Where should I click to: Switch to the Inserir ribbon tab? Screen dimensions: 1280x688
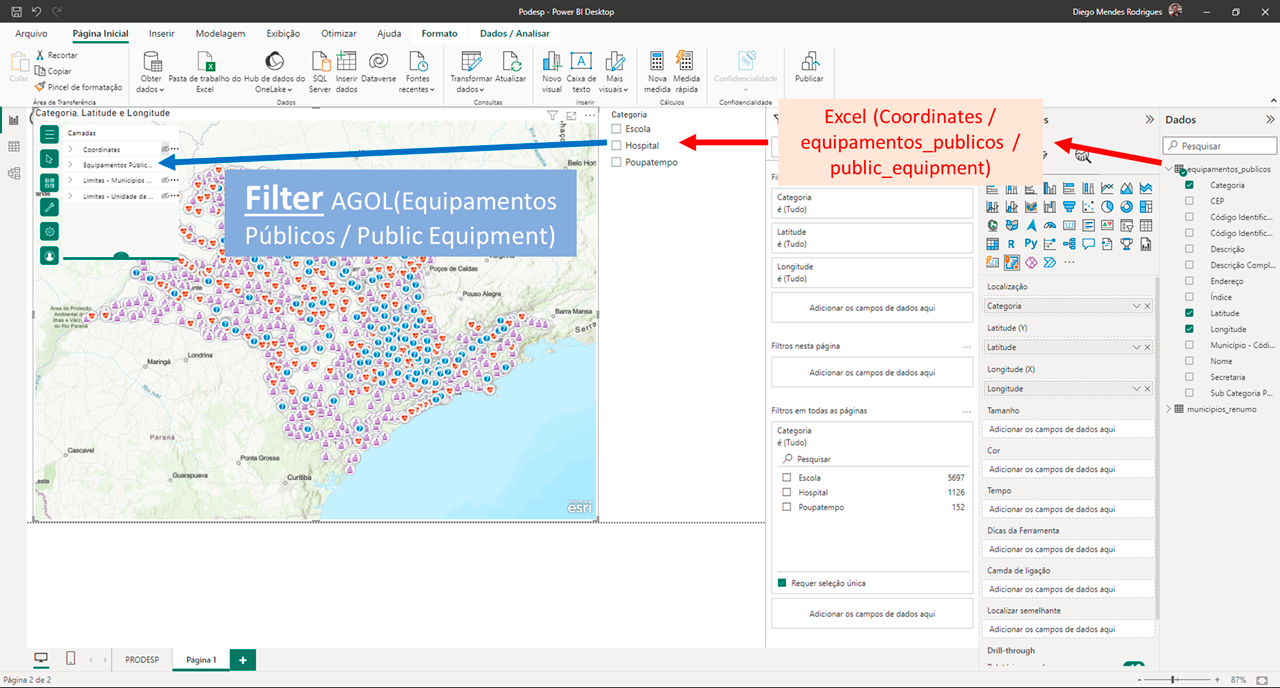[161, 32]
